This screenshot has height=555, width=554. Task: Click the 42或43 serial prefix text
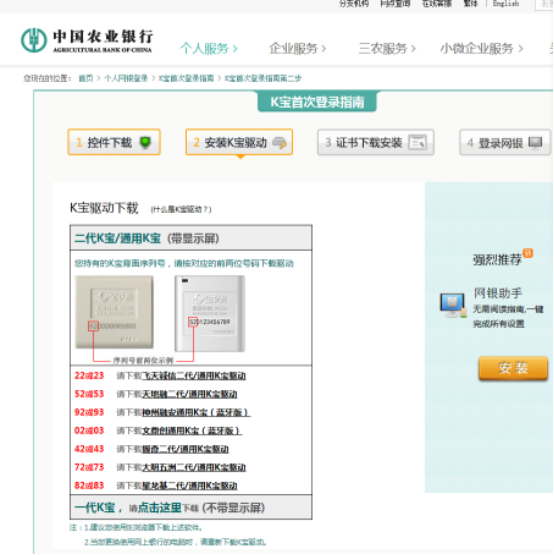(x=89, y=449)
